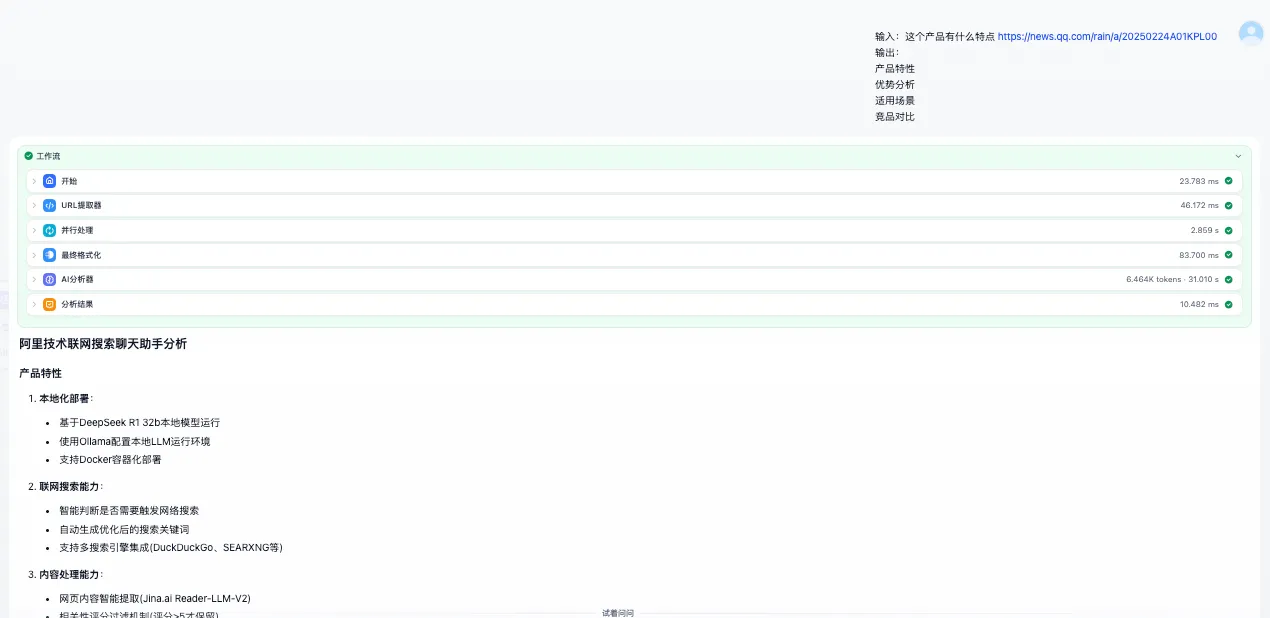Click the 最终格式化 node icon

[49, 255]
